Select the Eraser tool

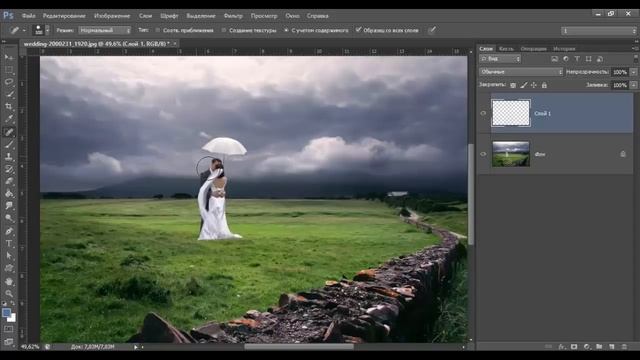click(x=9, y=181)
